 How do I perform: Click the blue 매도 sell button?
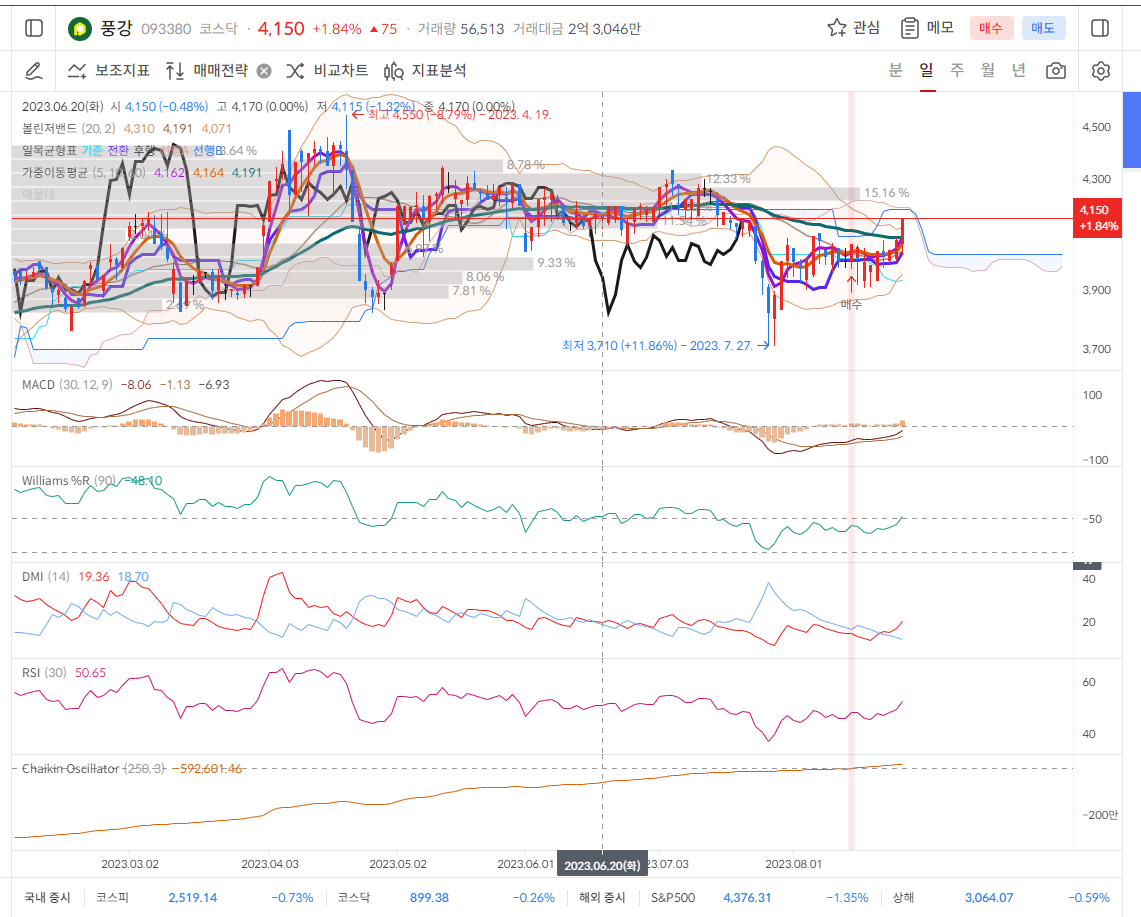[x=1043, y=28]
